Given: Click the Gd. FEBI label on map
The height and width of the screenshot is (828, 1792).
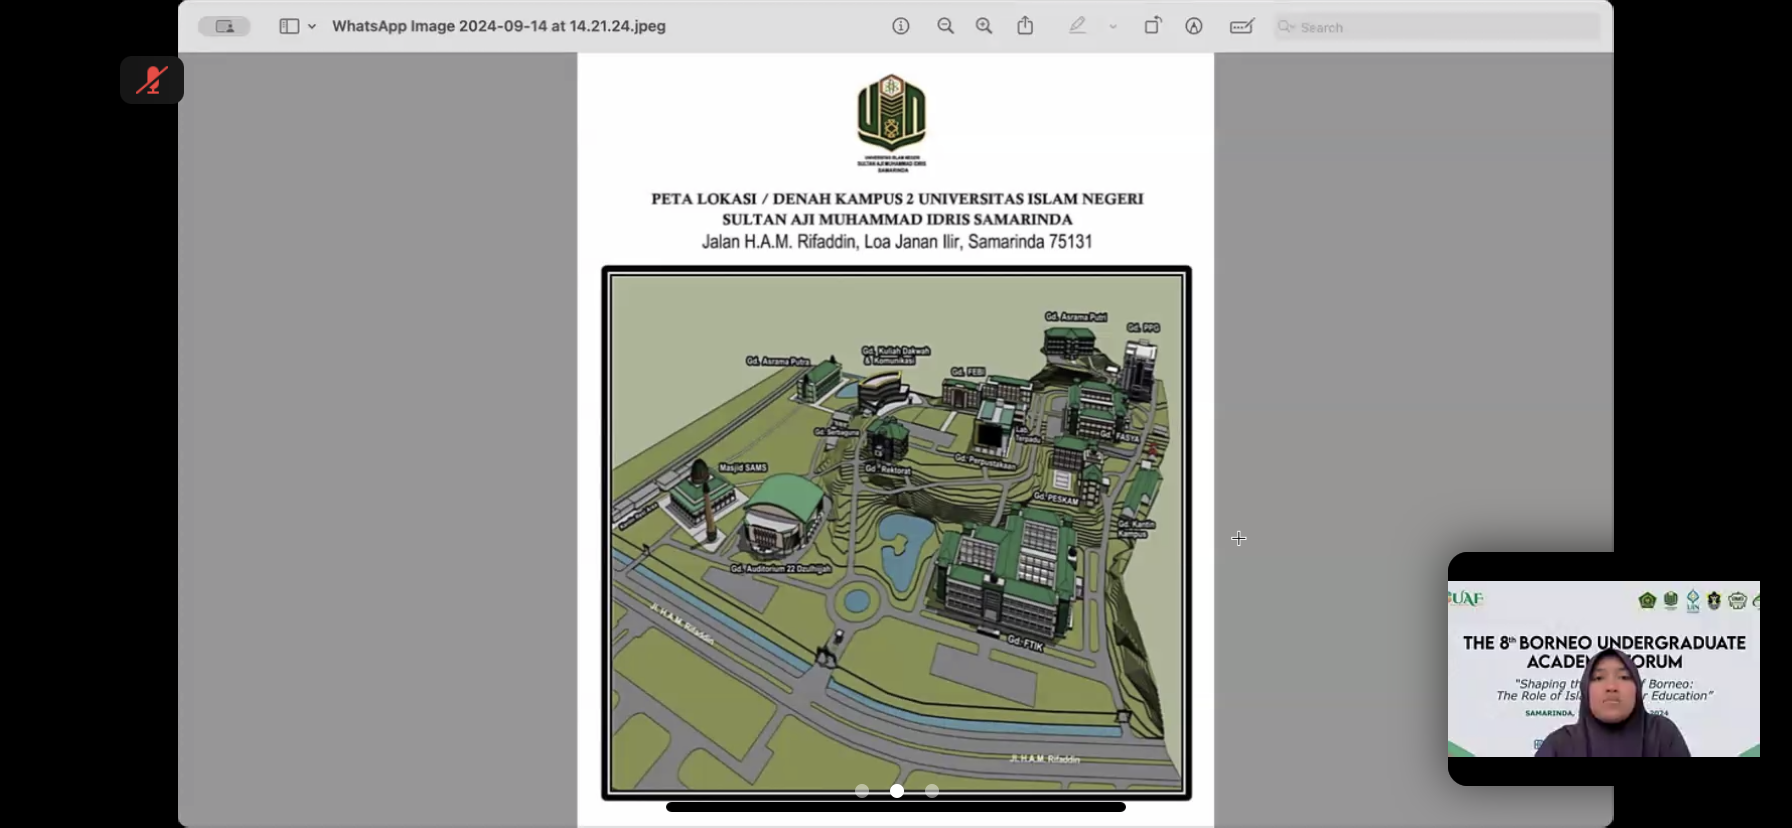Looking at the screenshot, I should point(968,371).
